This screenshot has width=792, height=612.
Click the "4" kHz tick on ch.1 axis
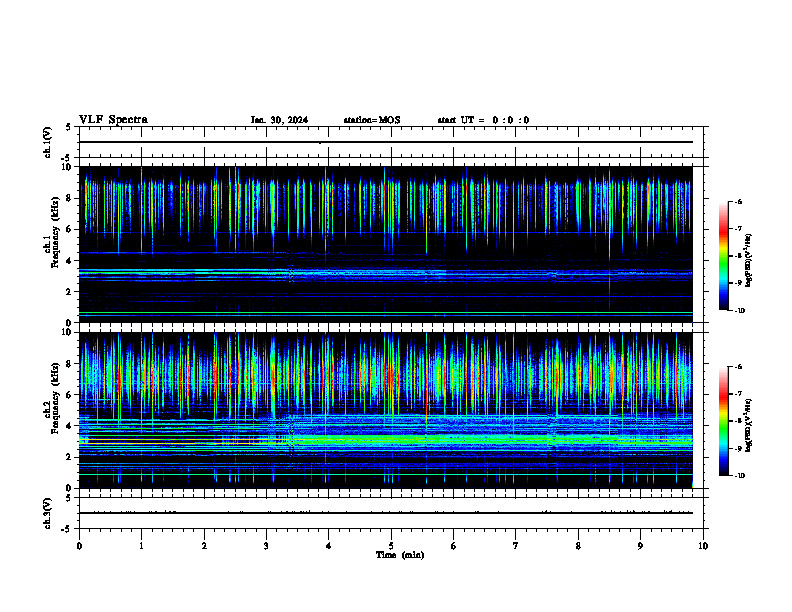(x=69, y=261)
